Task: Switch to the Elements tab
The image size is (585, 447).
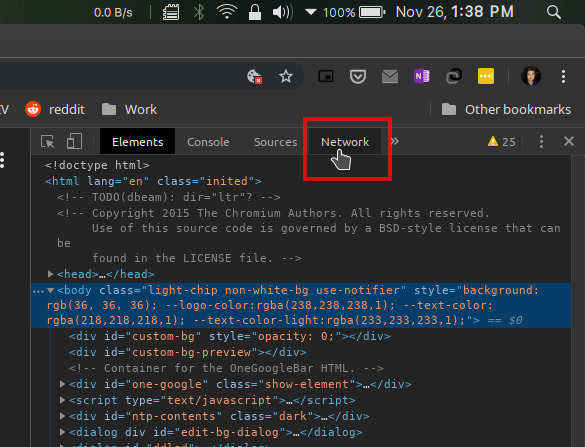Action: click(x=137, y=142)
